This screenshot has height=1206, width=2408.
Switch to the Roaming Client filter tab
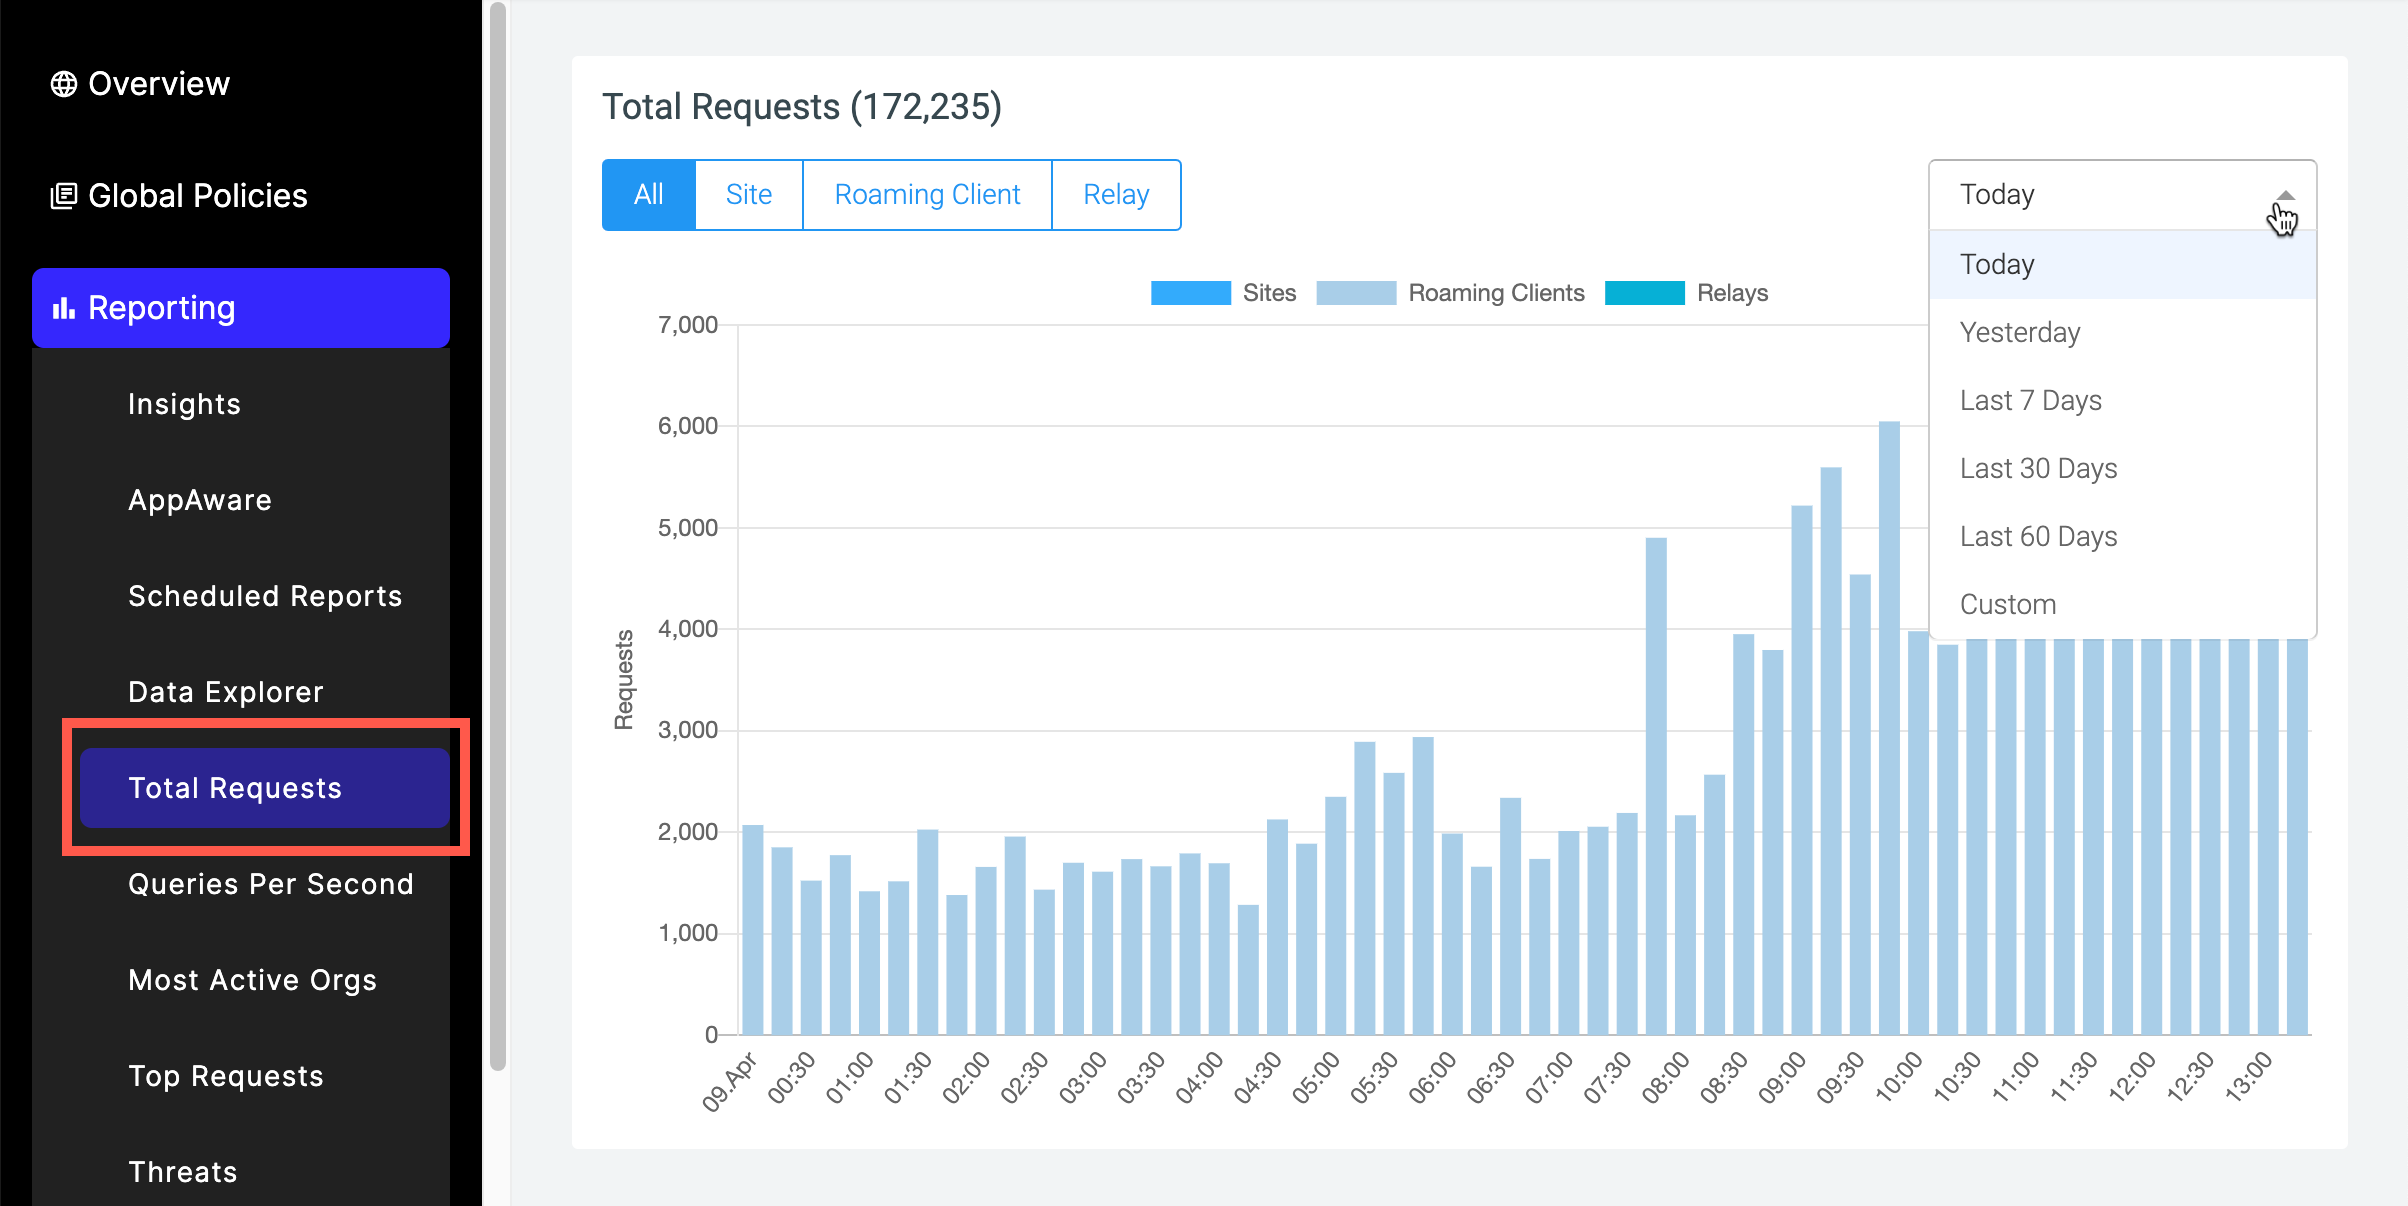tap(926, 194)
